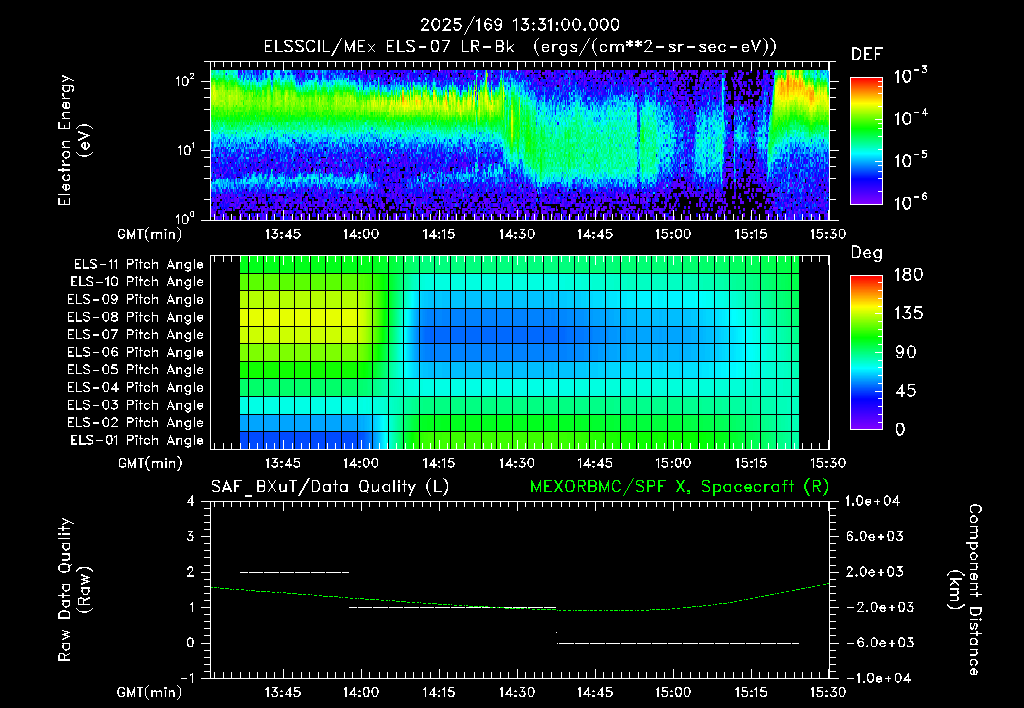Select the ELS-03 Pitch Angle row label

[x=136, y=405]
